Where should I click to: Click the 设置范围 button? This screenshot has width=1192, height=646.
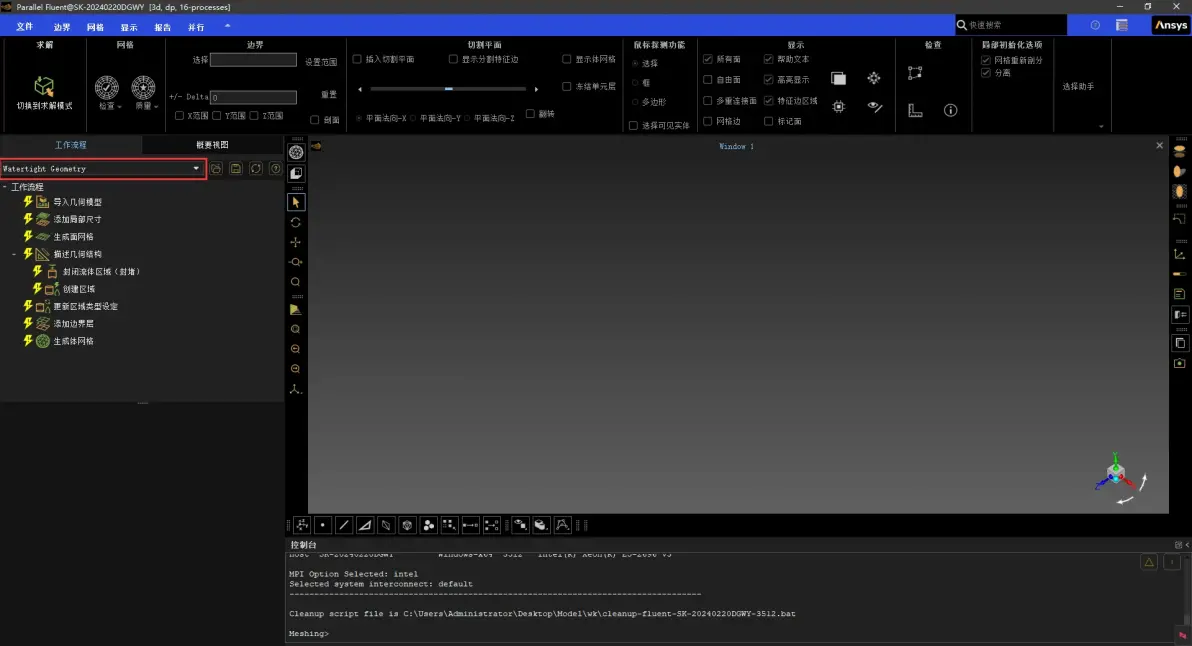click(x=321, y=62)
